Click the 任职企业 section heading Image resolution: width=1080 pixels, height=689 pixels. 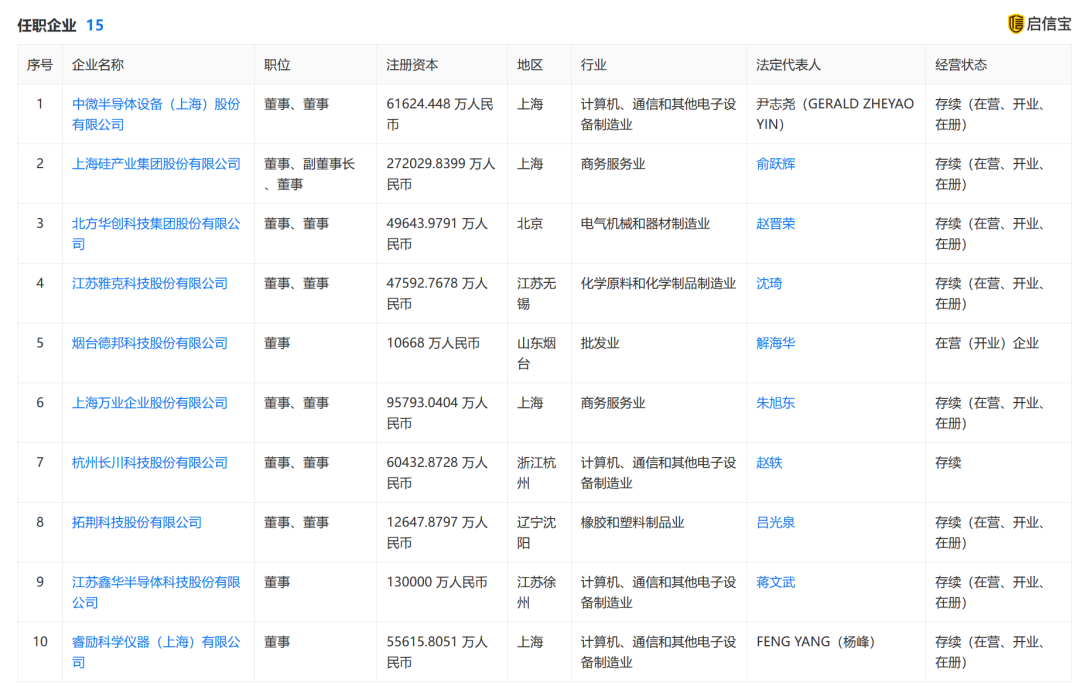pyautogui.click(x=47, y=25)
